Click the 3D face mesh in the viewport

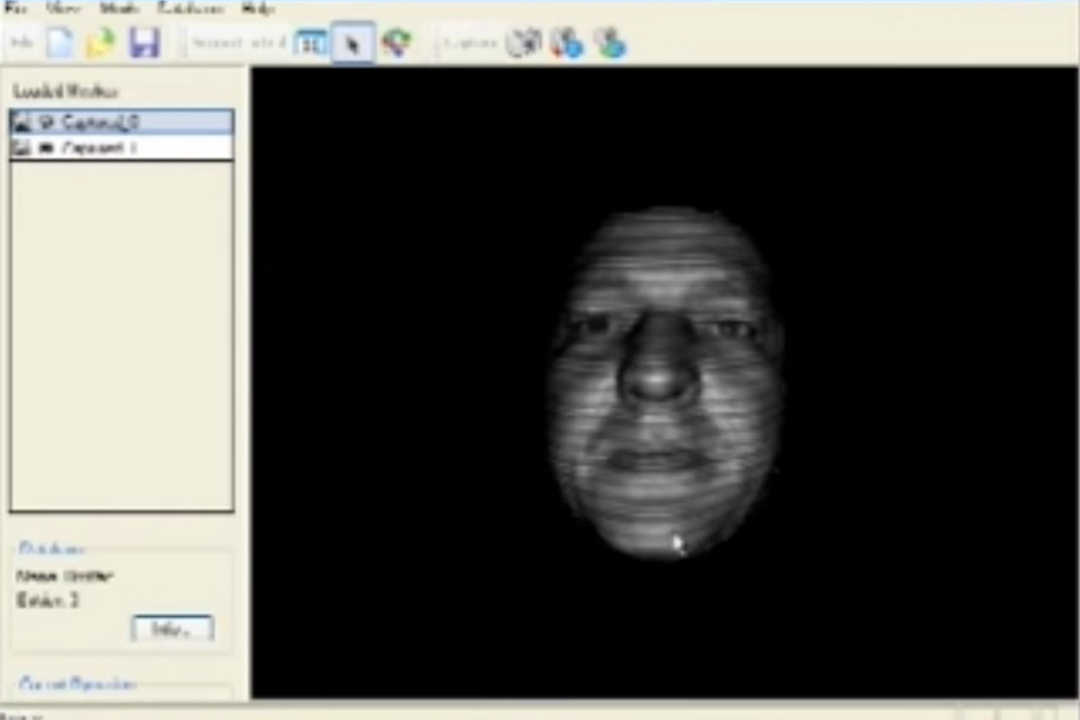pyautogui.click(x=662, y=380)
